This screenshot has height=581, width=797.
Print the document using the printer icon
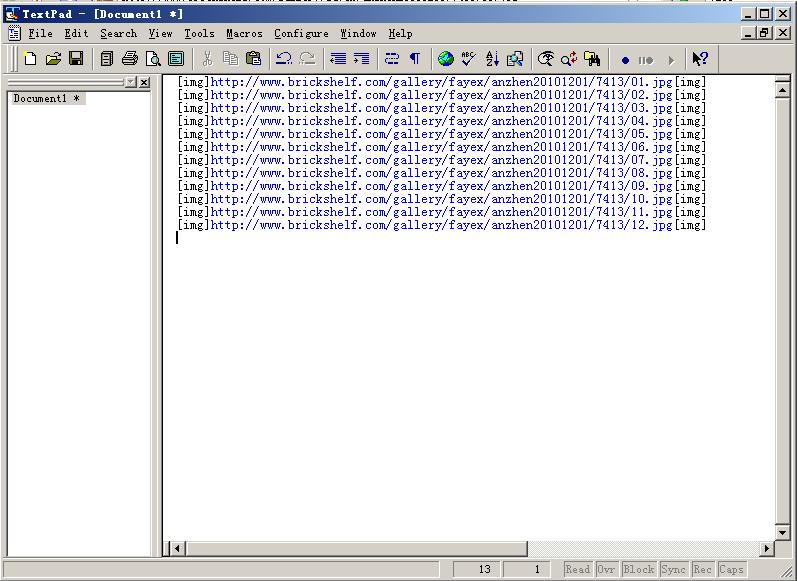click(x=130, y=59)
